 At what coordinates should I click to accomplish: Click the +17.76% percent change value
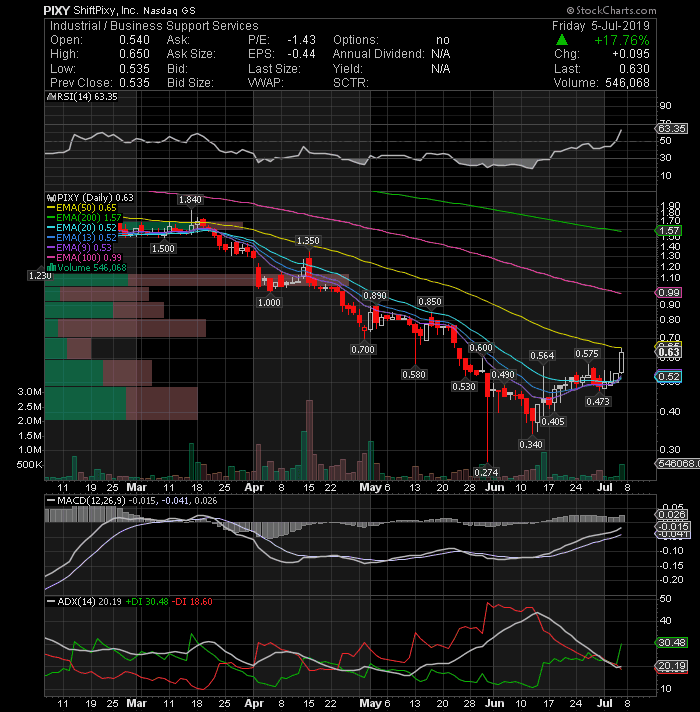coord(621,40)
